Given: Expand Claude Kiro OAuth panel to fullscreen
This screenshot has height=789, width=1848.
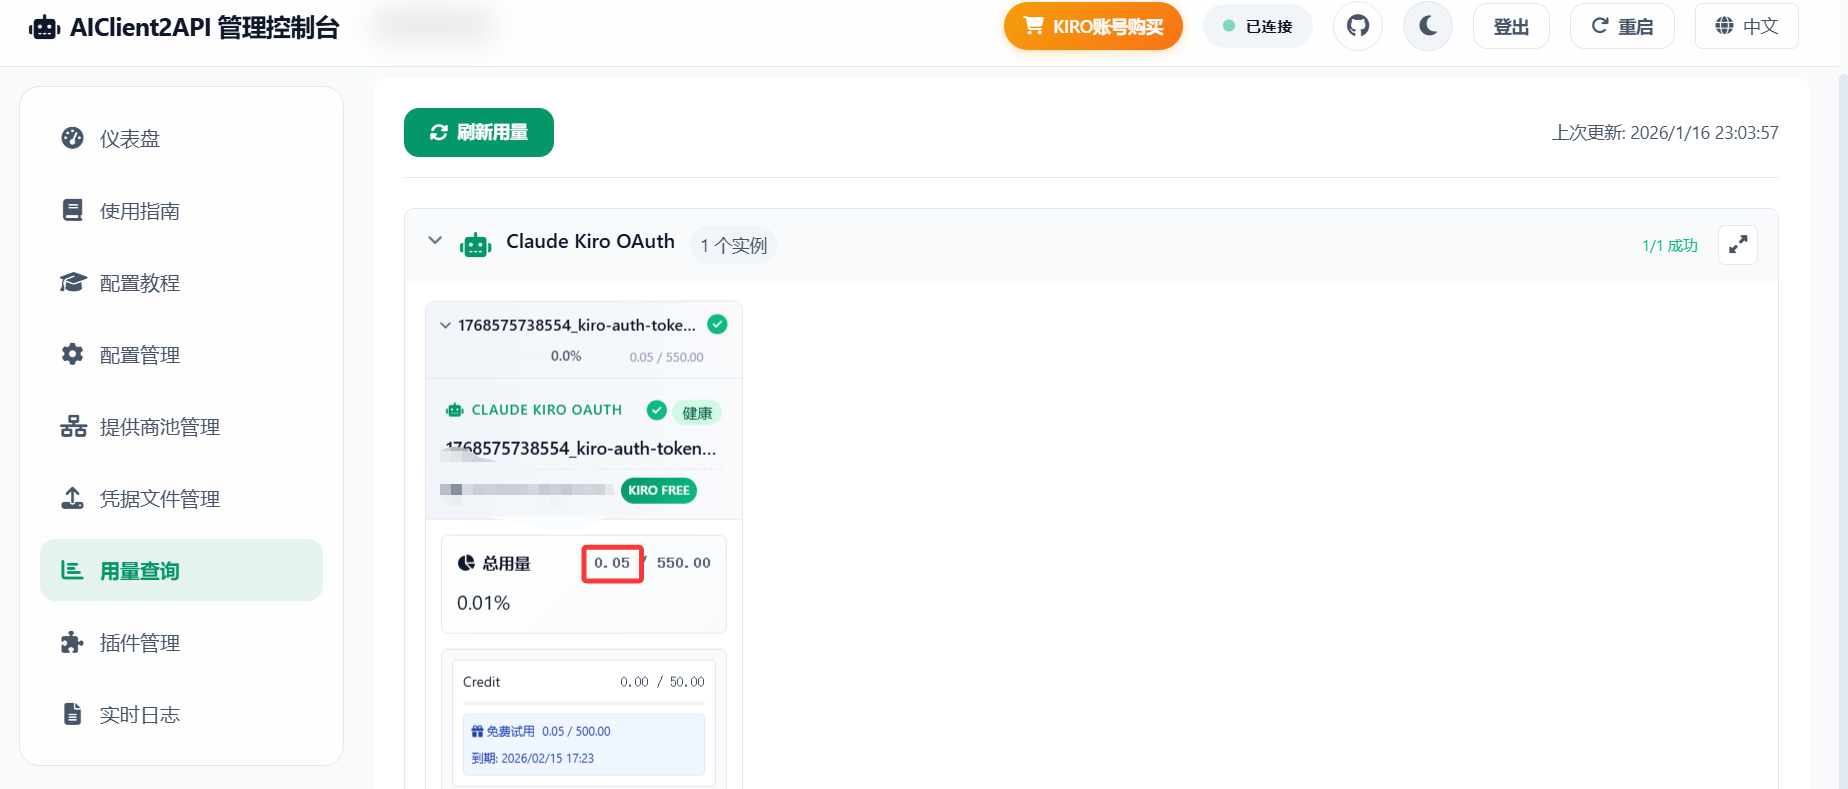Looking at the screenshot, I should click(1738, 244).
